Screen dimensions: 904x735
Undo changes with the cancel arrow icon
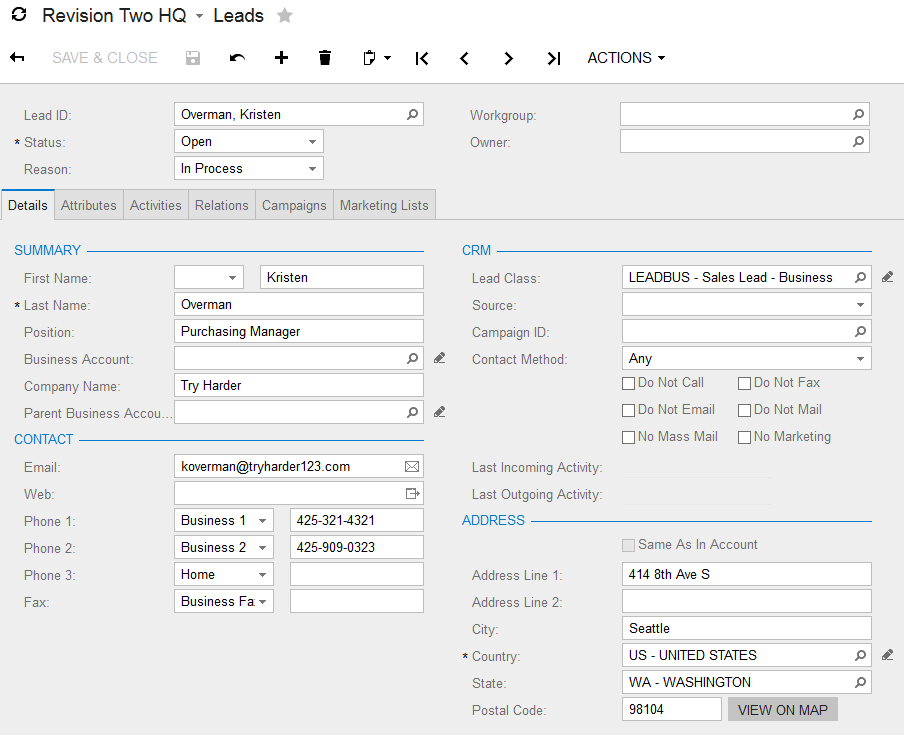click(x=237, y=58)
